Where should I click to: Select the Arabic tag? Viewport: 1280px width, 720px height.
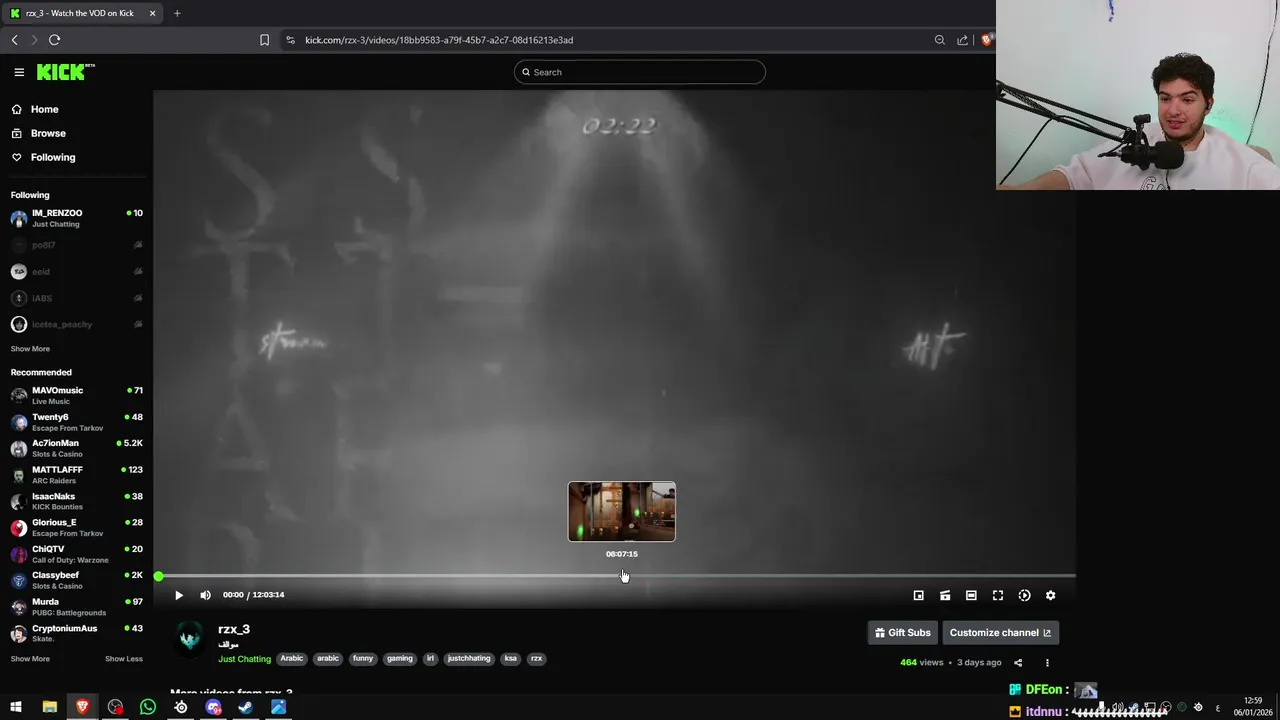point(292,658)
